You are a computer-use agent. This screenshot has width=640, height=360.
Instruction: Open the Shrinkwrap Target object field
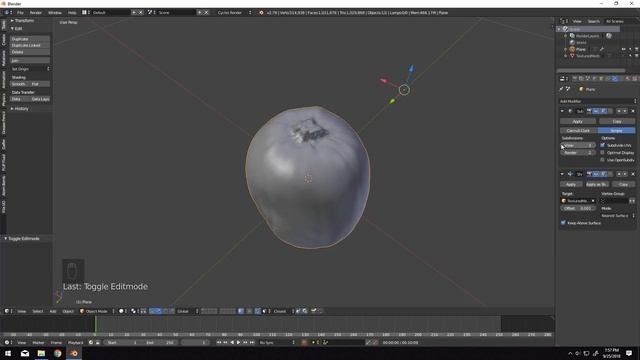[578, 201]
